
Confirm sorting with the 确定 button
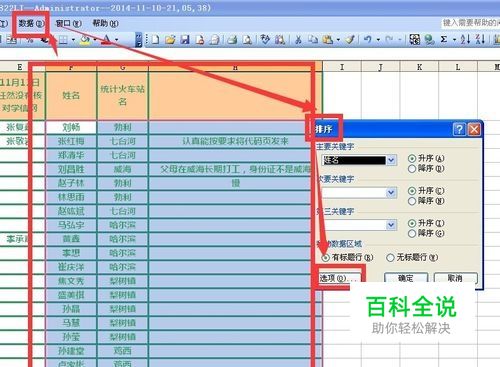(x=406, y=278)
